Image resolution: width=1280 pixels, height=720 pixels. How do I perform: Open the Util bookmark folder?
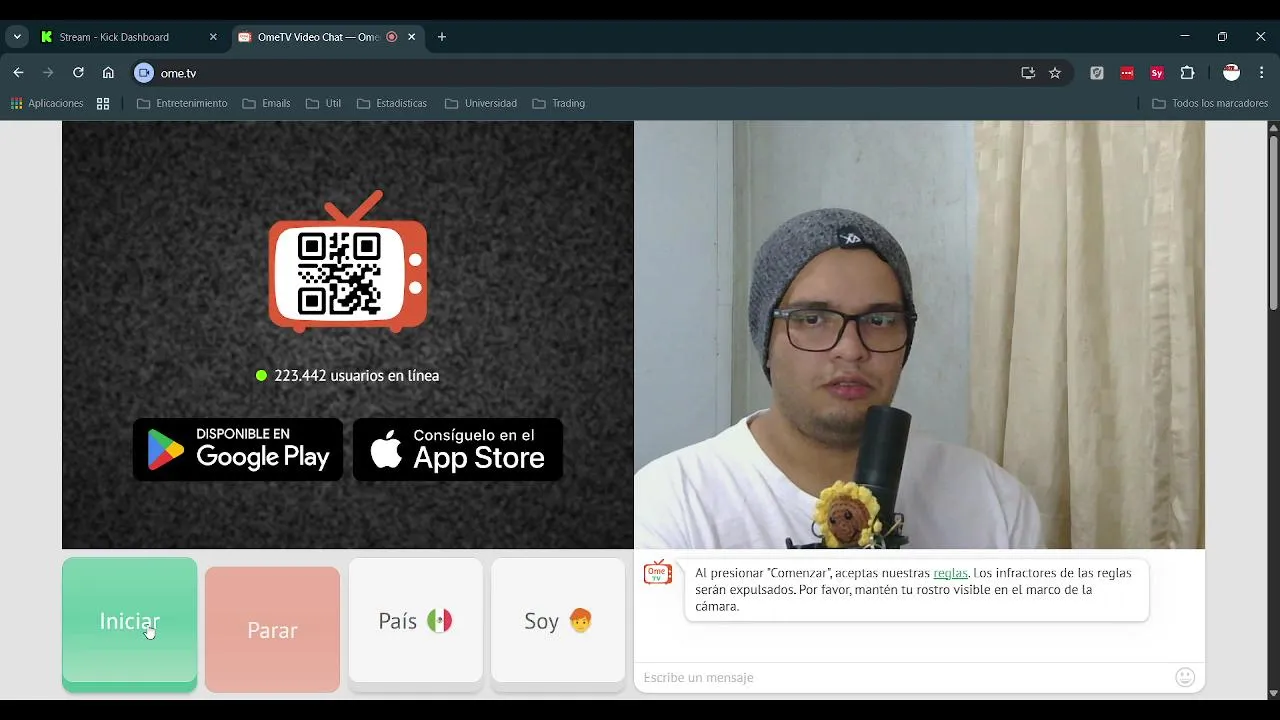[324, 103]
